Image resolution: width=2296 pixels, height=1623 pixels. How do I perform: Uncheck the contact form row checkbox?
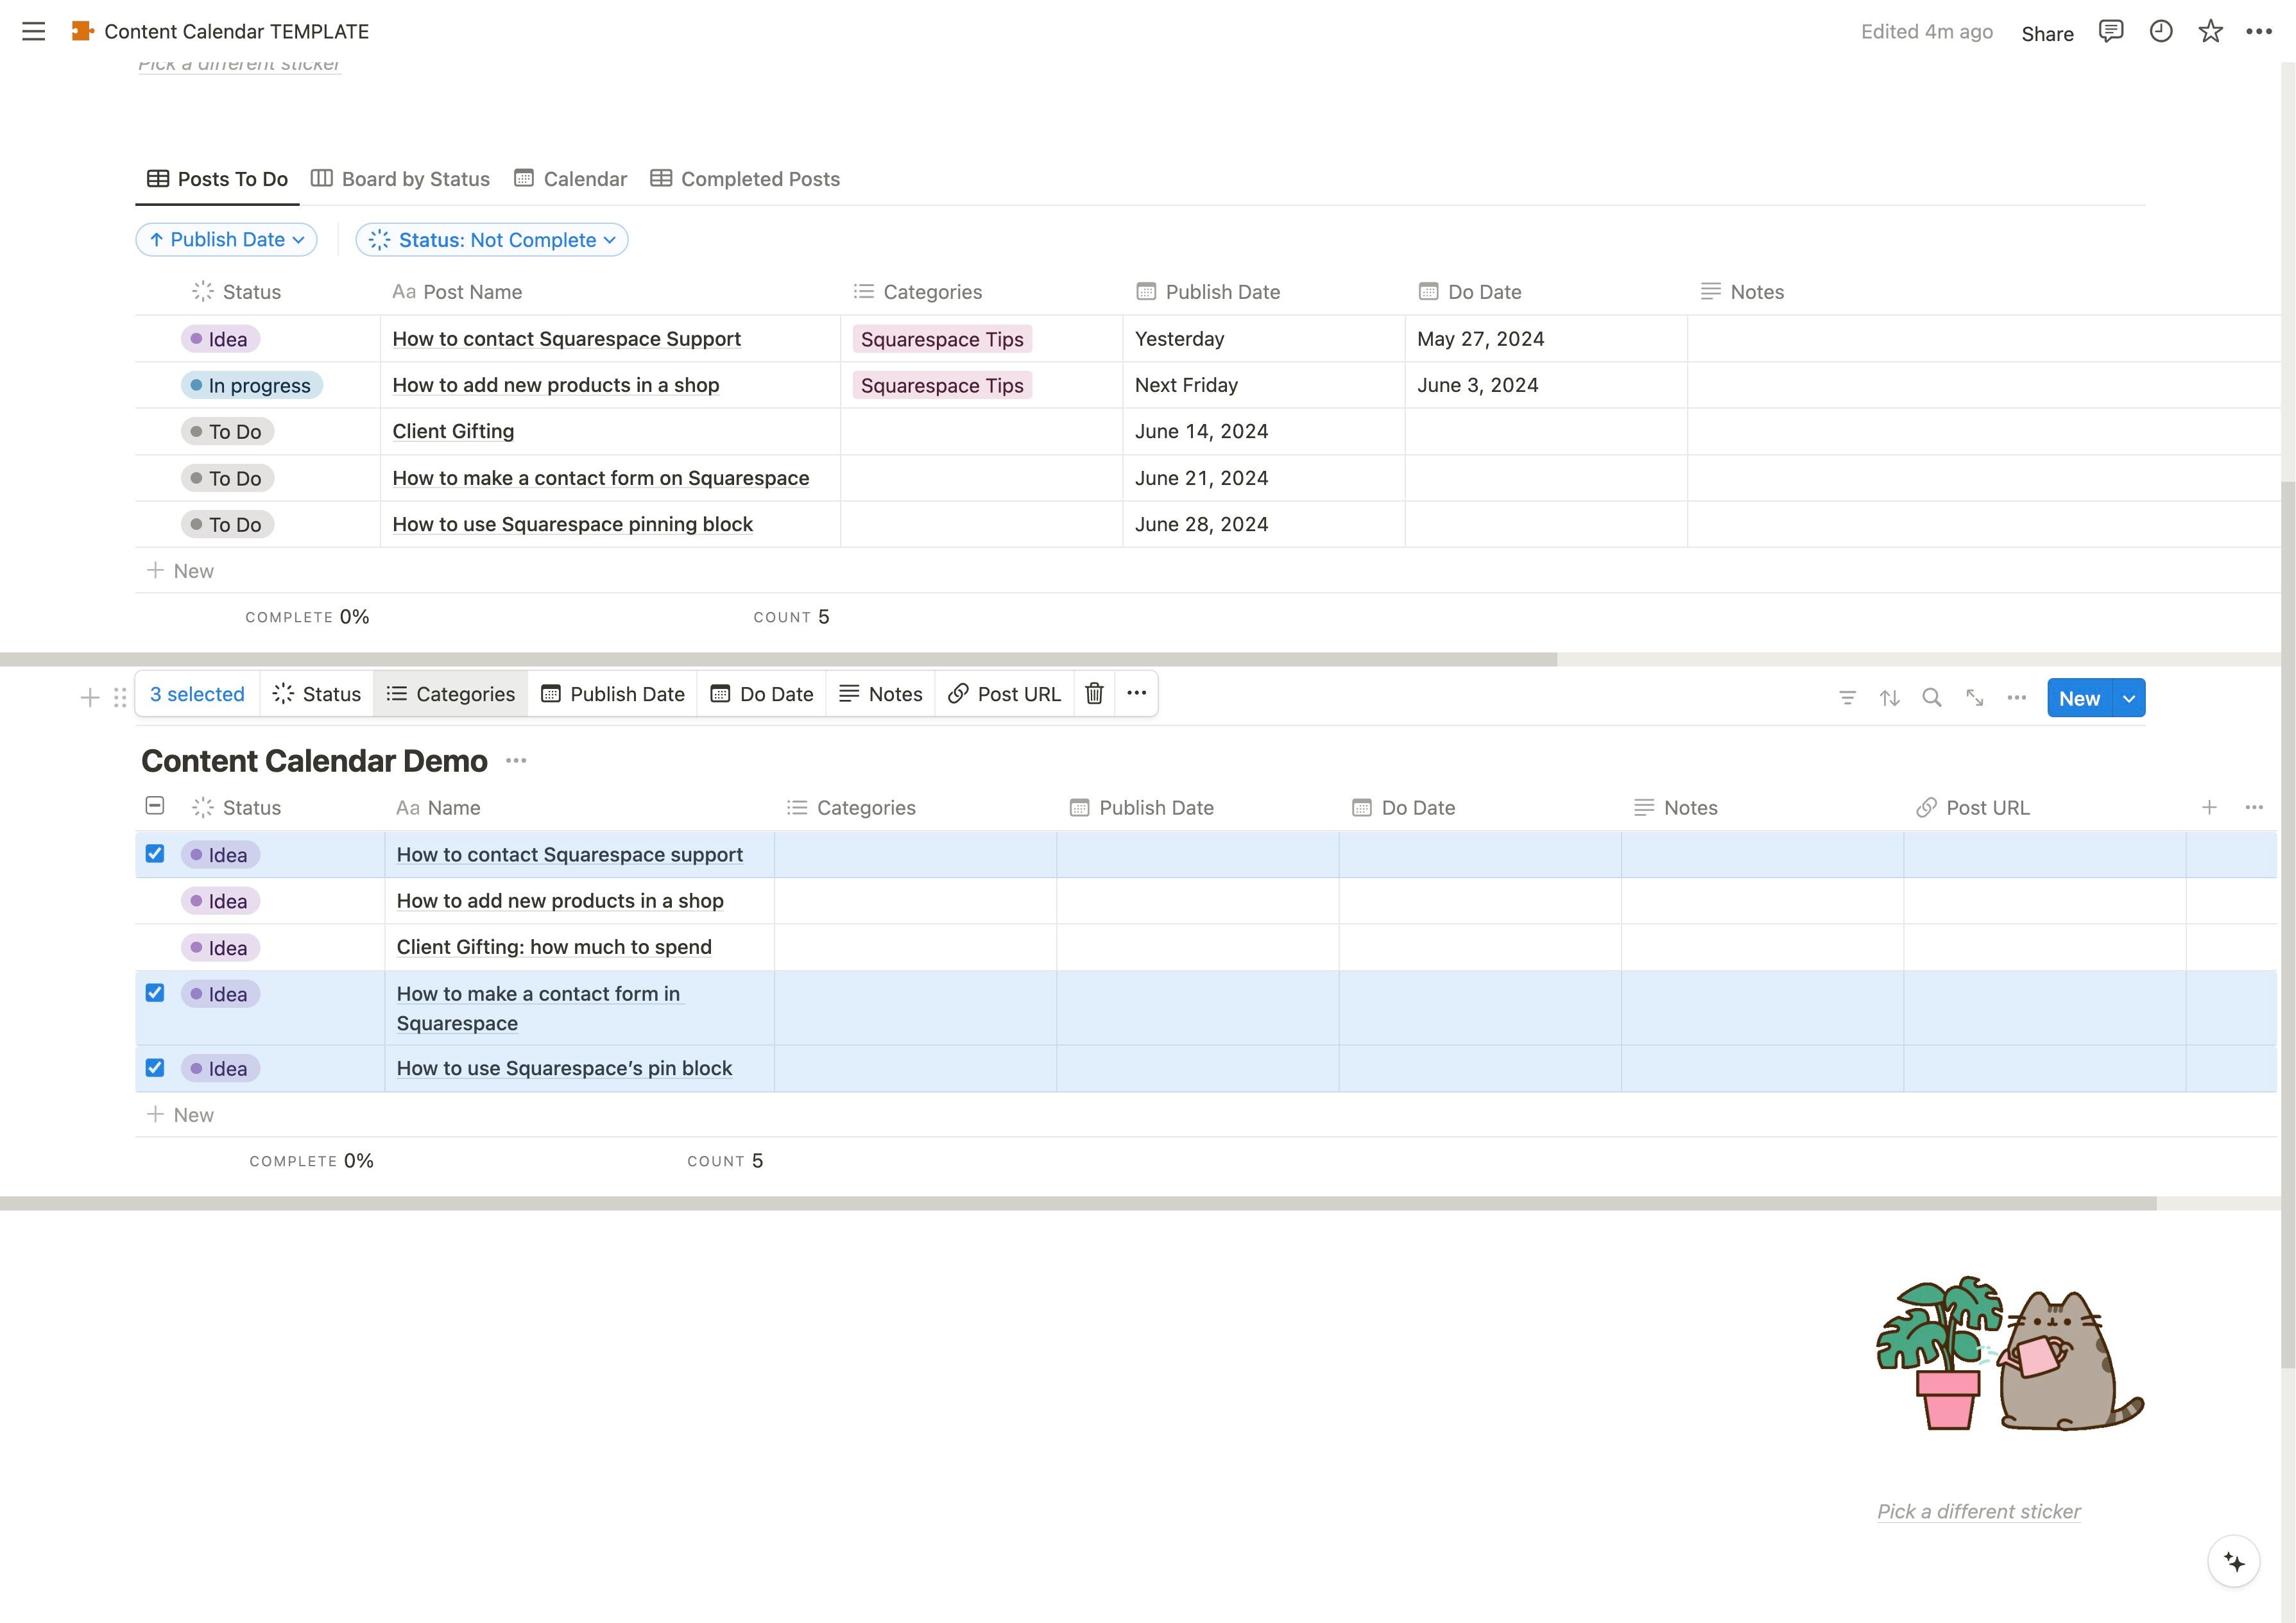155,993
